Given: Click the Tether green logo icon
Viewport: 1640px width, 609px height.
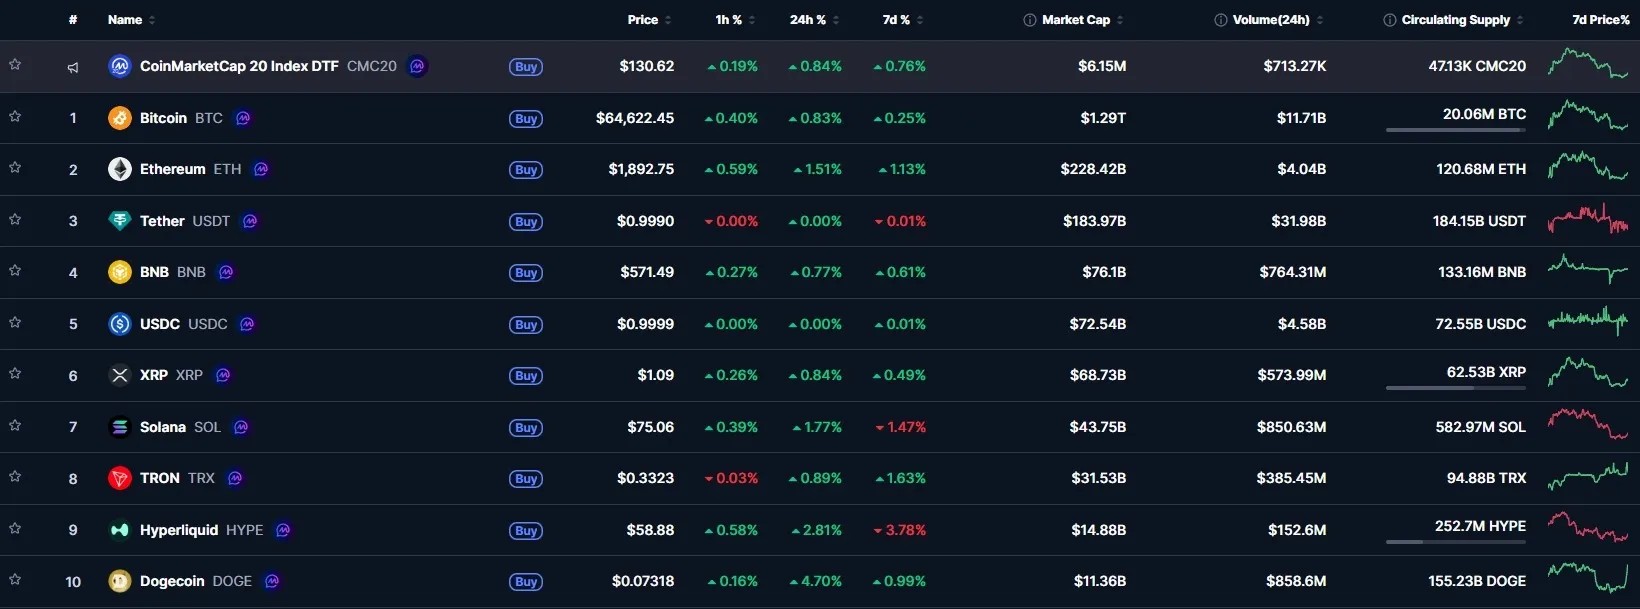Looking at the screenshot, I should [120, 221].
